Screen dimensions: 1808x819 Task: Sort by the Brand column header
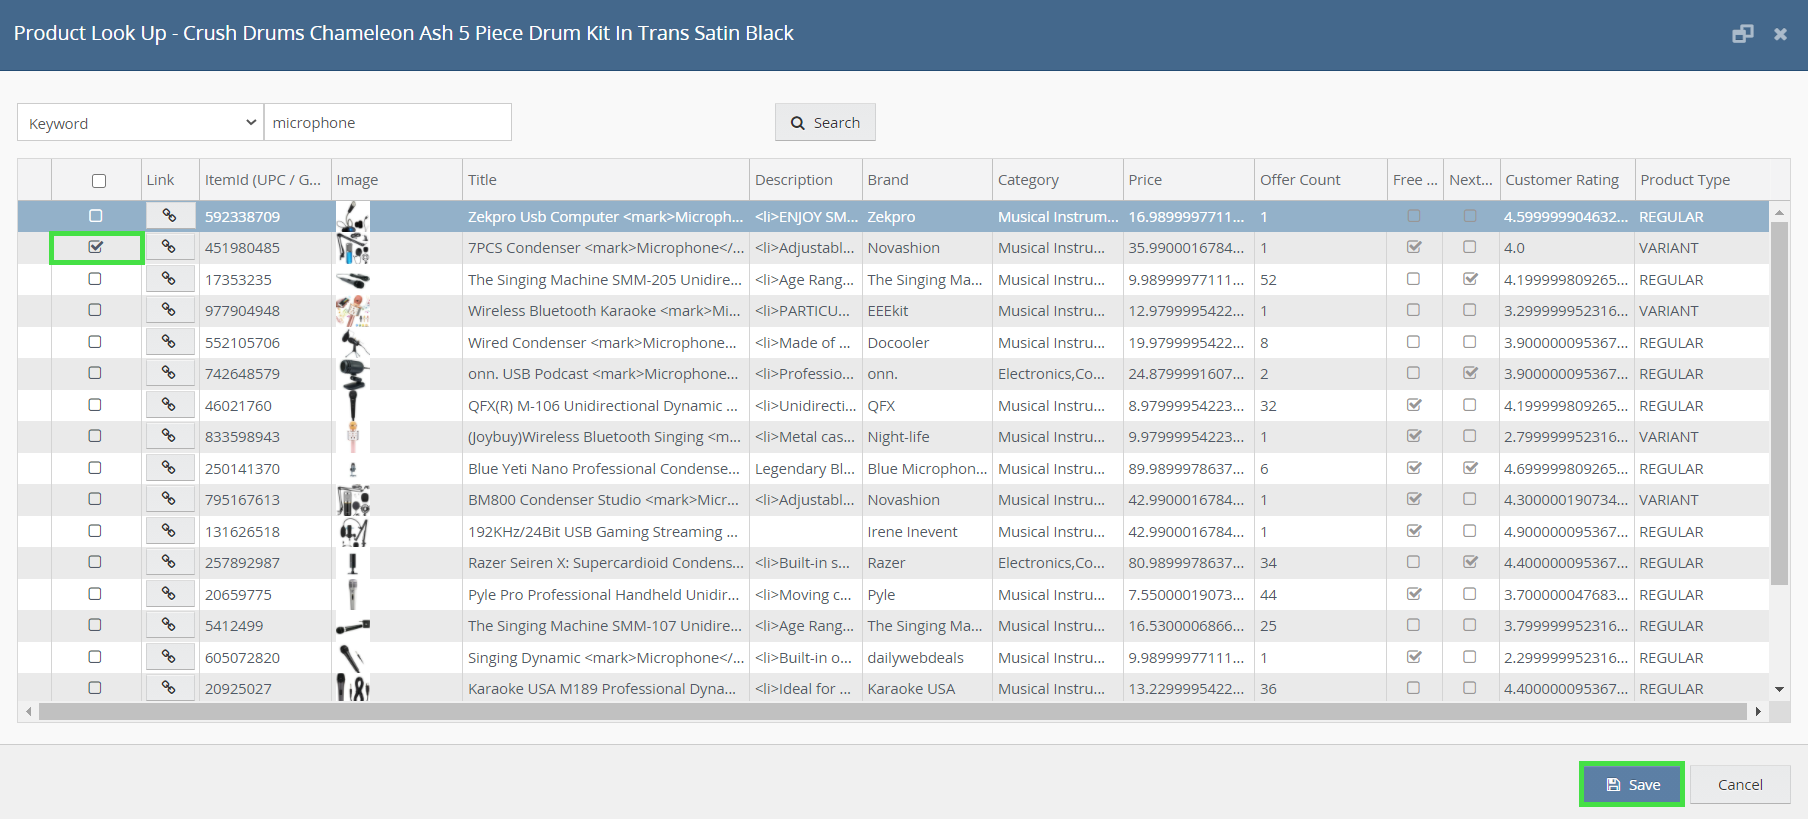point(888,180)
